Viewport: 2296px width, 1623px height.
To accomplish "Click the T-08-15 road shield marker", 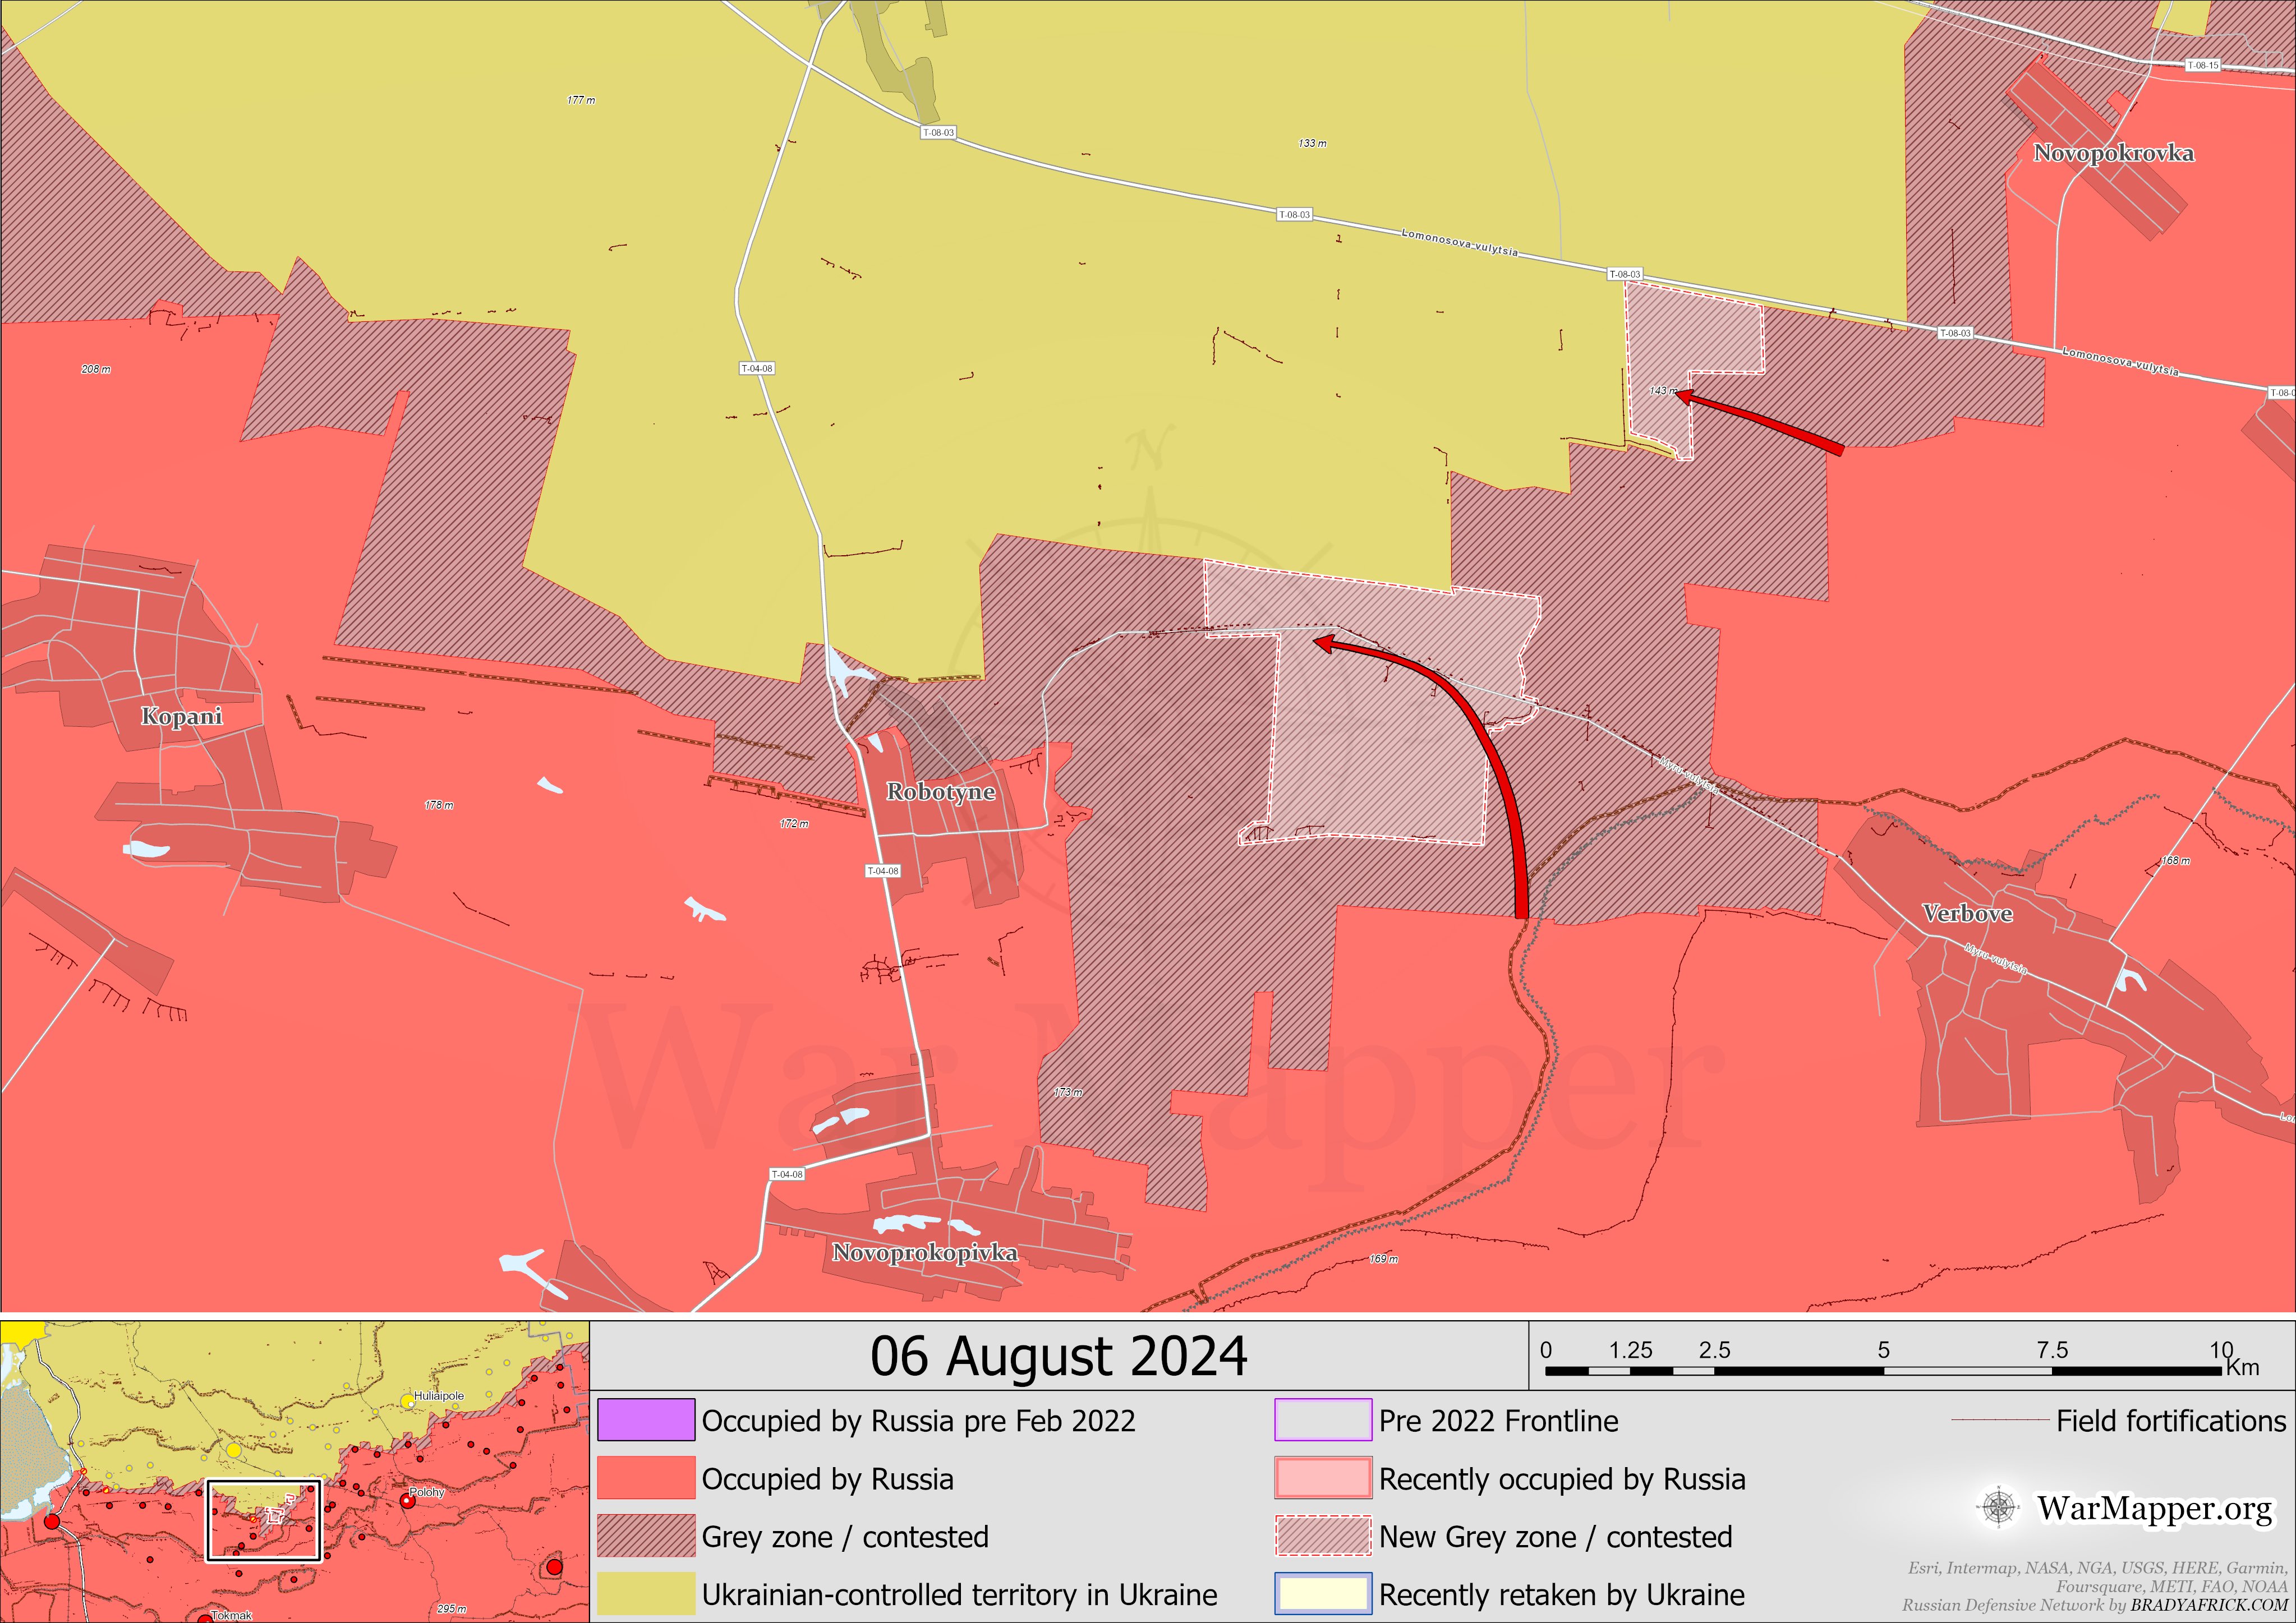I will coord(2202,65).
